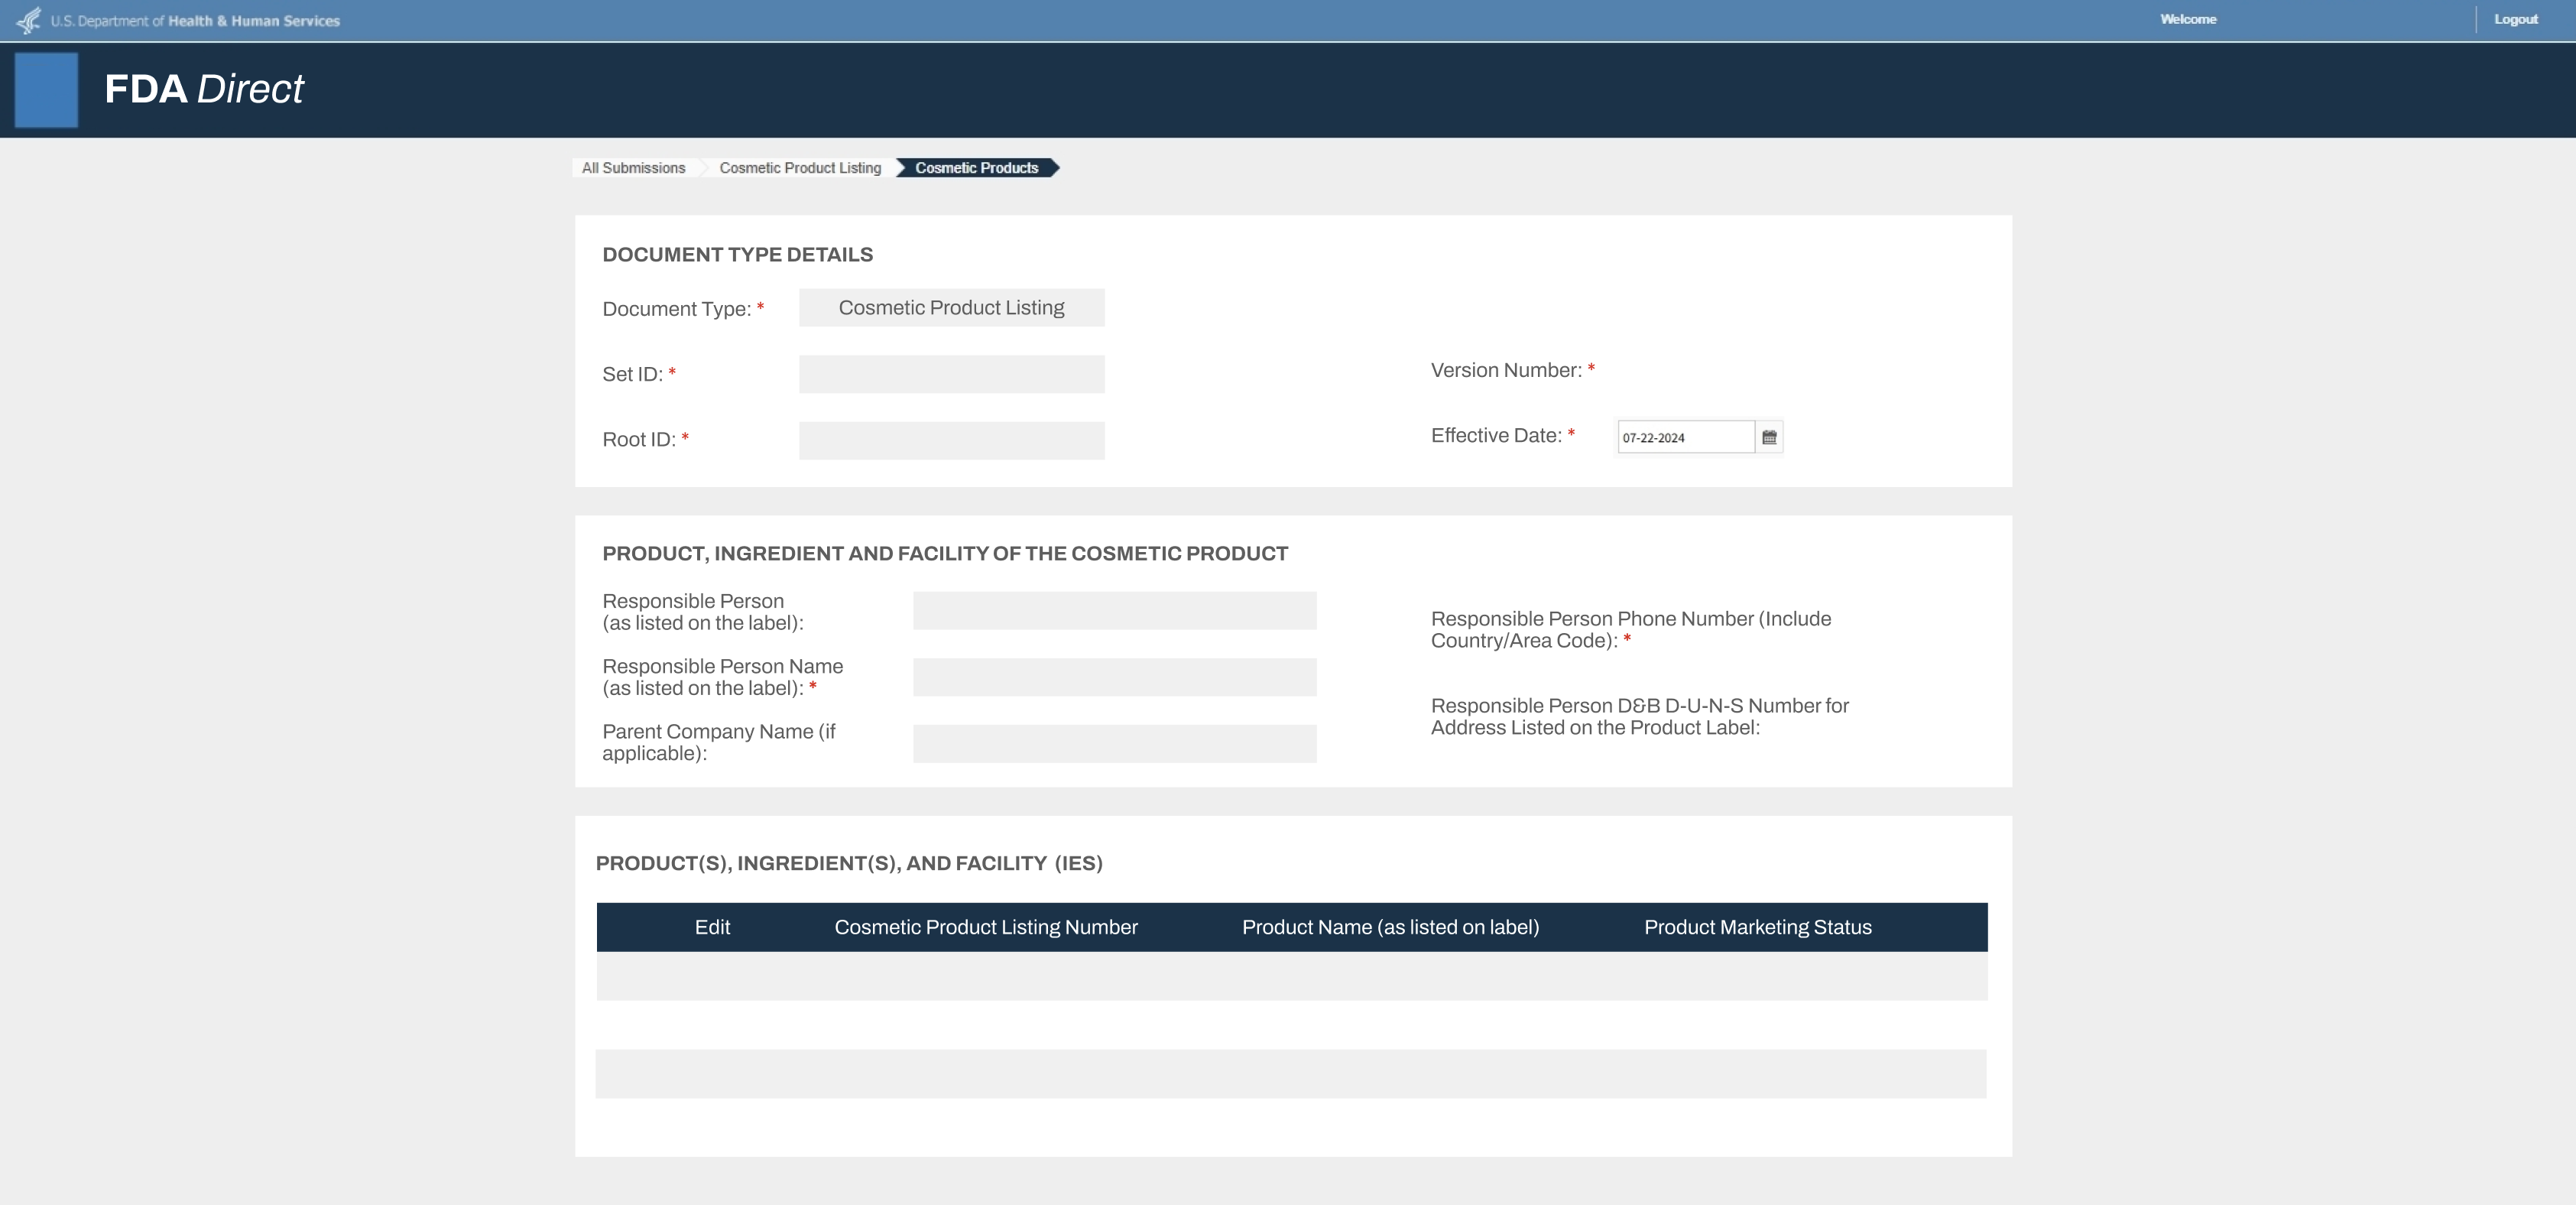The image size is (2576, 1205).
Task: Click the Effective Date input field
Action: 1685,437
